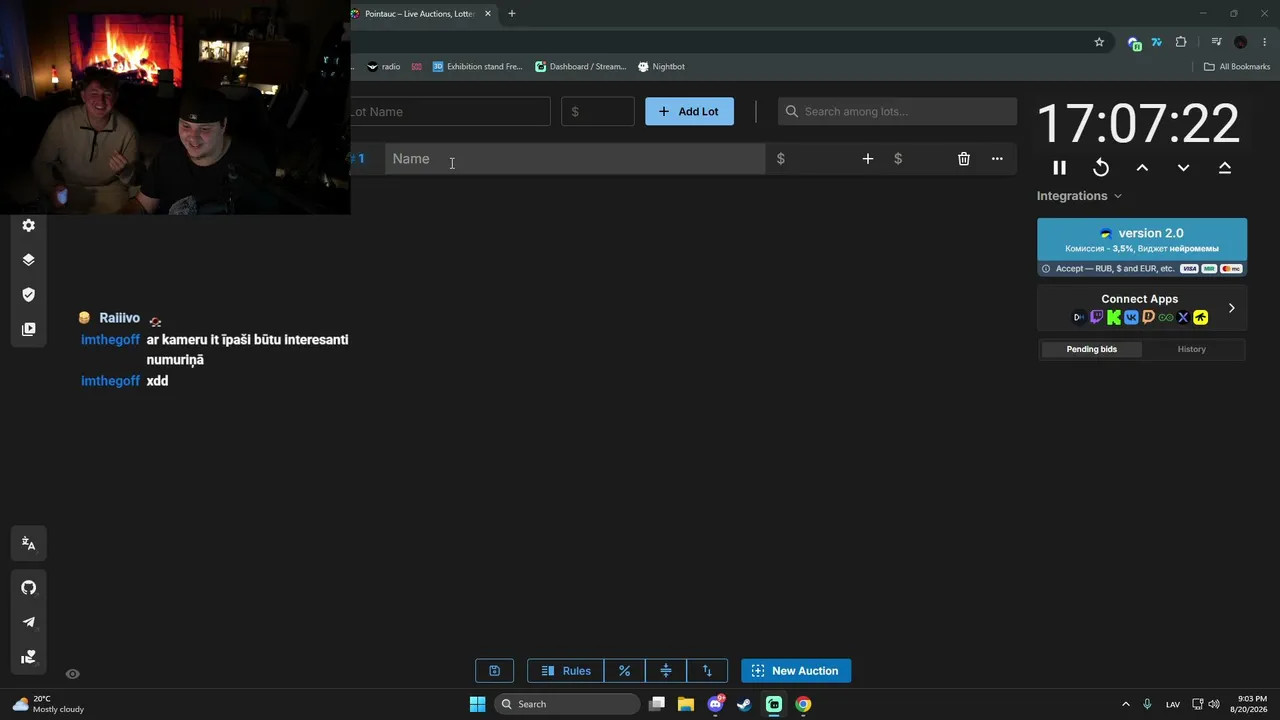This screenshot has height=720, width=1280.
Task: Click the Twitch icon in Connect Apps
Action: click(1096, 317)
